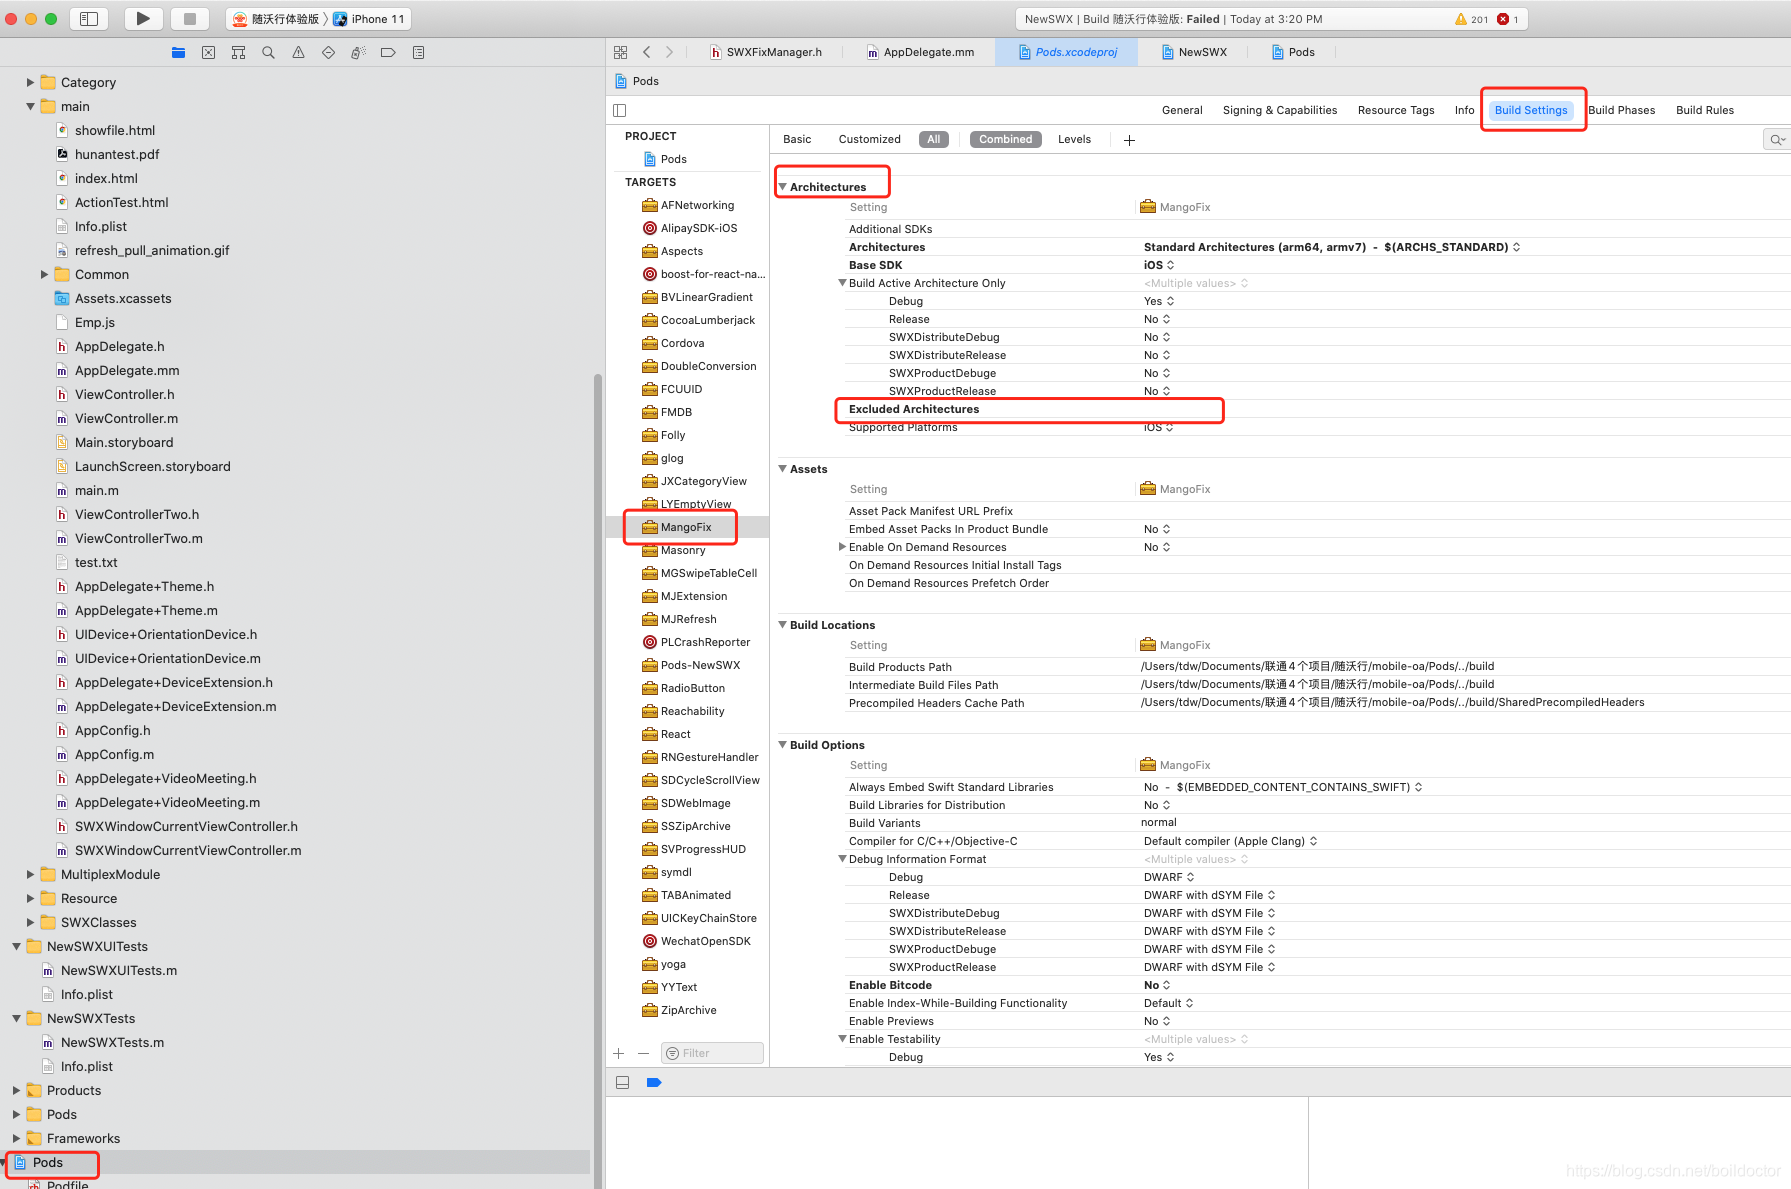The height and width of the screenshot is (1189, 1791).
Task: Open the report navigator icon
Action: [x=418, y=53]
